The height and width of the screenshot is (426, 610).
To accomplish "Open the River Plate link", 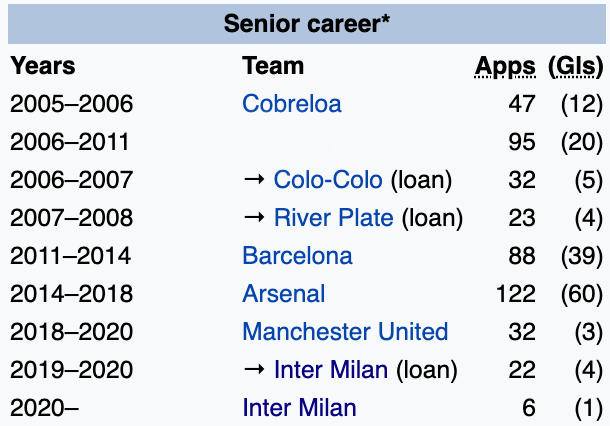I will [x=333, y=218].
